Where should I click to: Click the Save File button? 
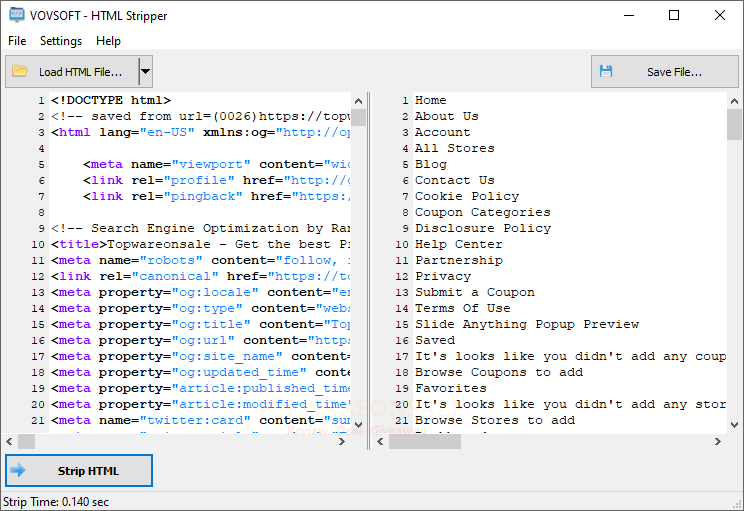point(665,72)
